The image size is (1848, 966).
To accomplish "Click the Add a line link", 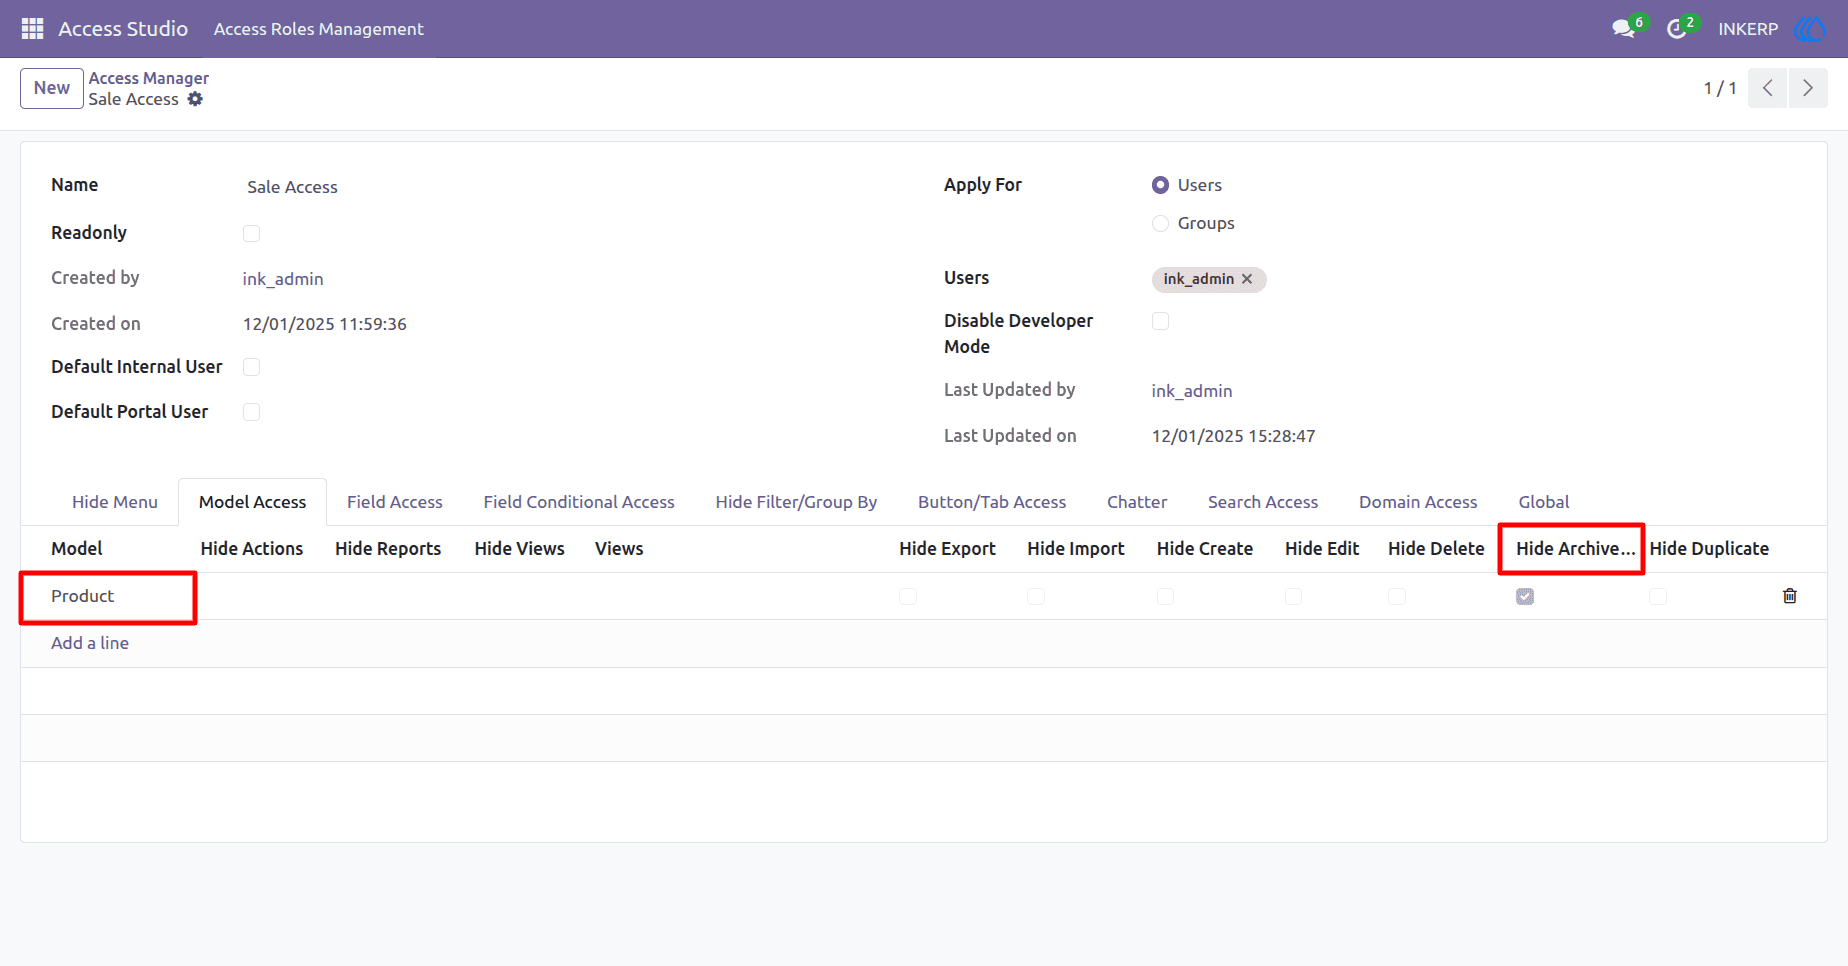I will tap(90, 643).
